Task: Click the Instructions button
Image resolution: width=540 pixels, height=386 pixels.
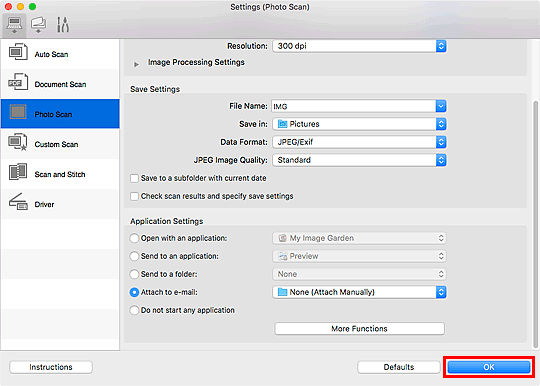Action: (x=51, y=367)
